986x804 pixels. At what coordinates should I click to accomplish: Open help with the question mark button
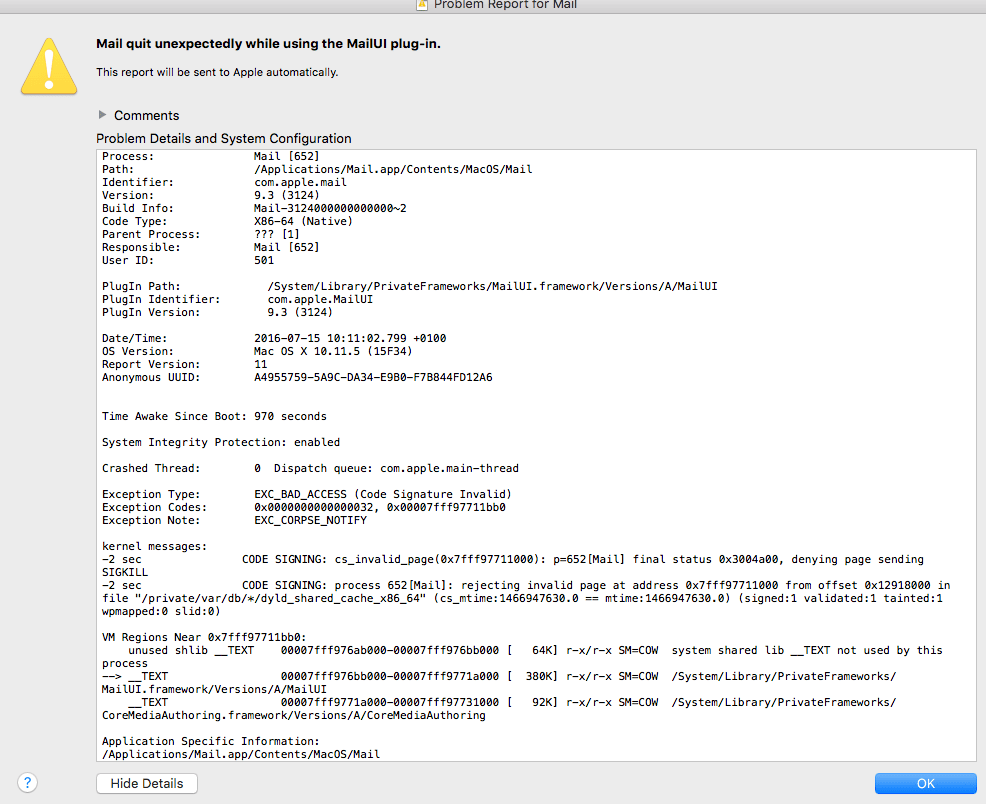(x=27, y=783)
